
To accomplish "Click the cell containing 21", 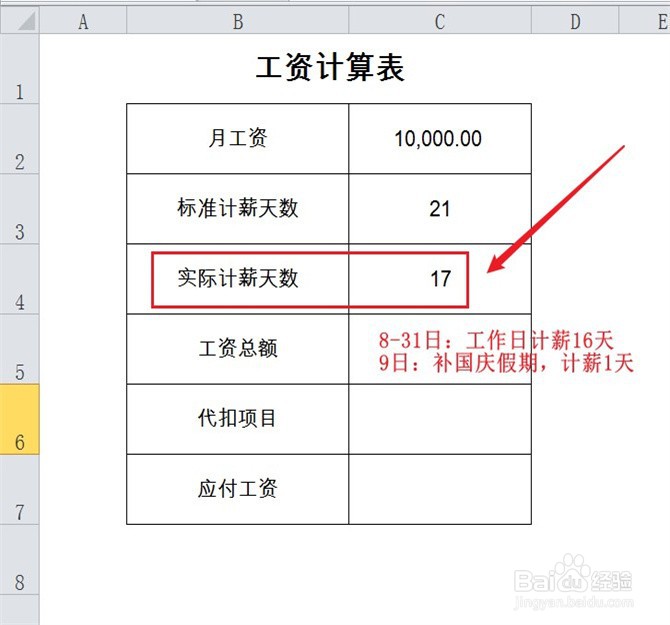I will point(440,209).
